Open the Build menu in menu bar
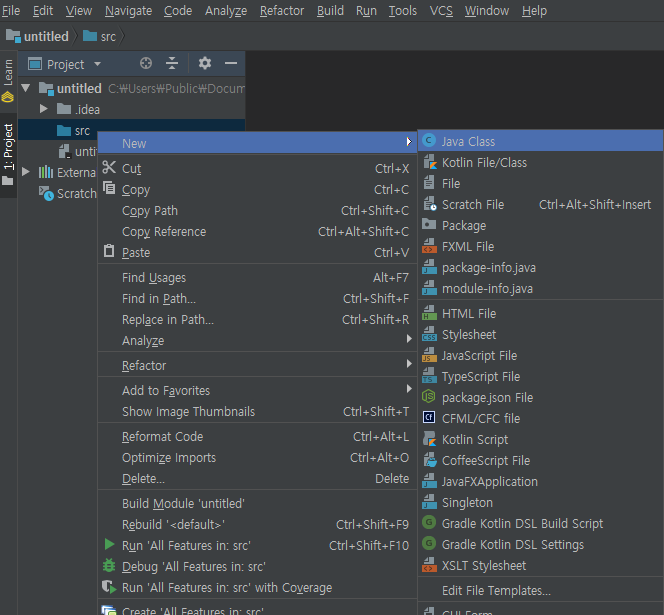 tap(330, 11)
